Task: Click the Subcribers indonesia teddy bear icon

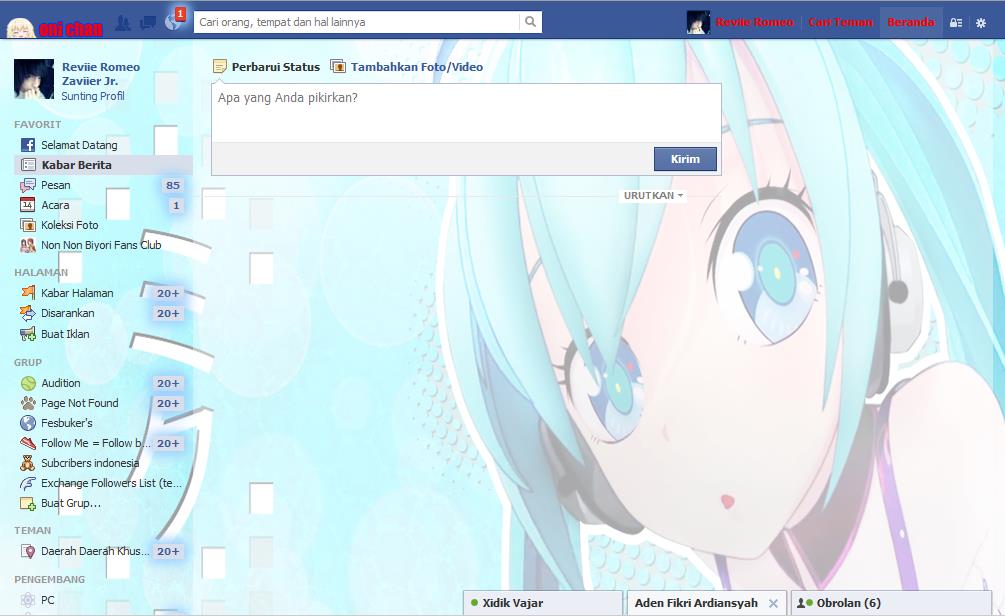Action: click(x=28, y=463)
